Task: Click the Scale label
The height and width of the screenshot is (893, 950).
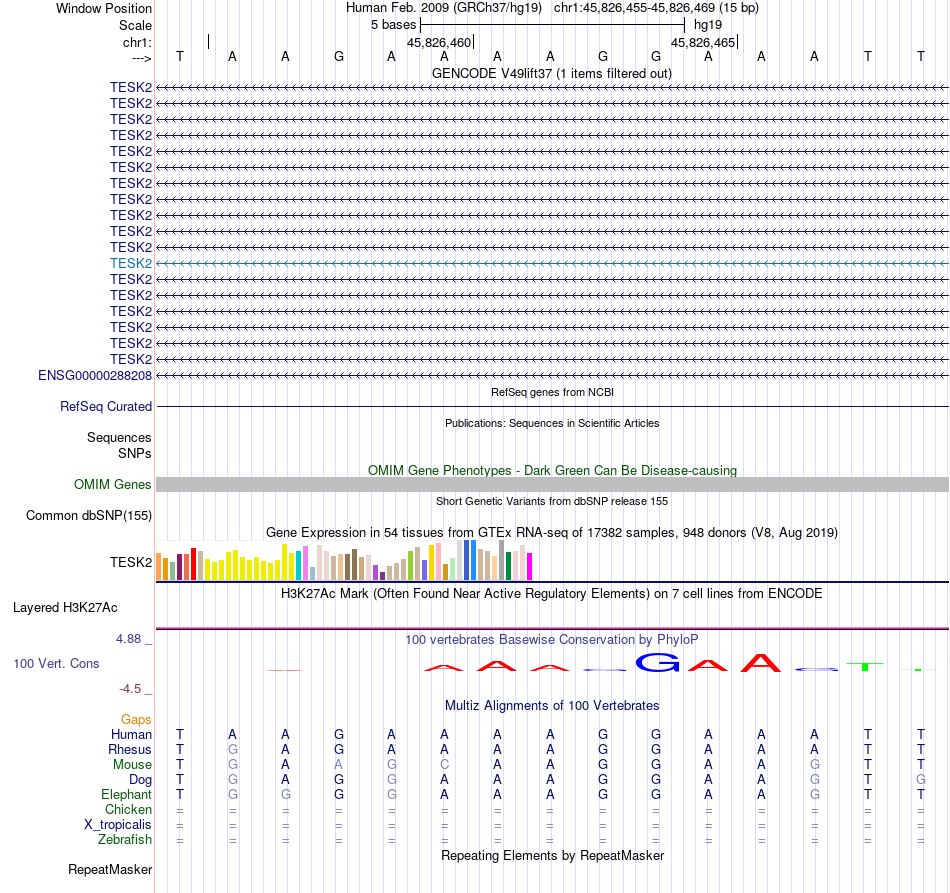Action: [x=135, y=25]
